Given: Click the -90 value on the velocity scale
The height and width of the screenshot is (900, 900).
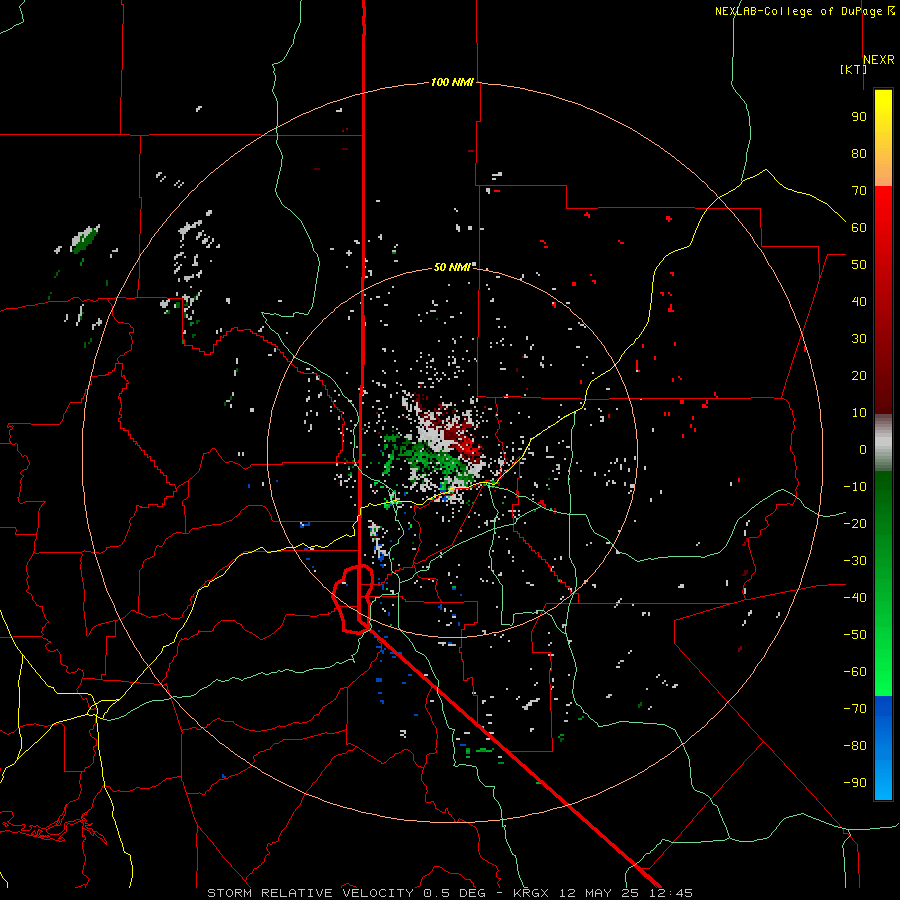Looking at the screenshot, I should point(855,783).
